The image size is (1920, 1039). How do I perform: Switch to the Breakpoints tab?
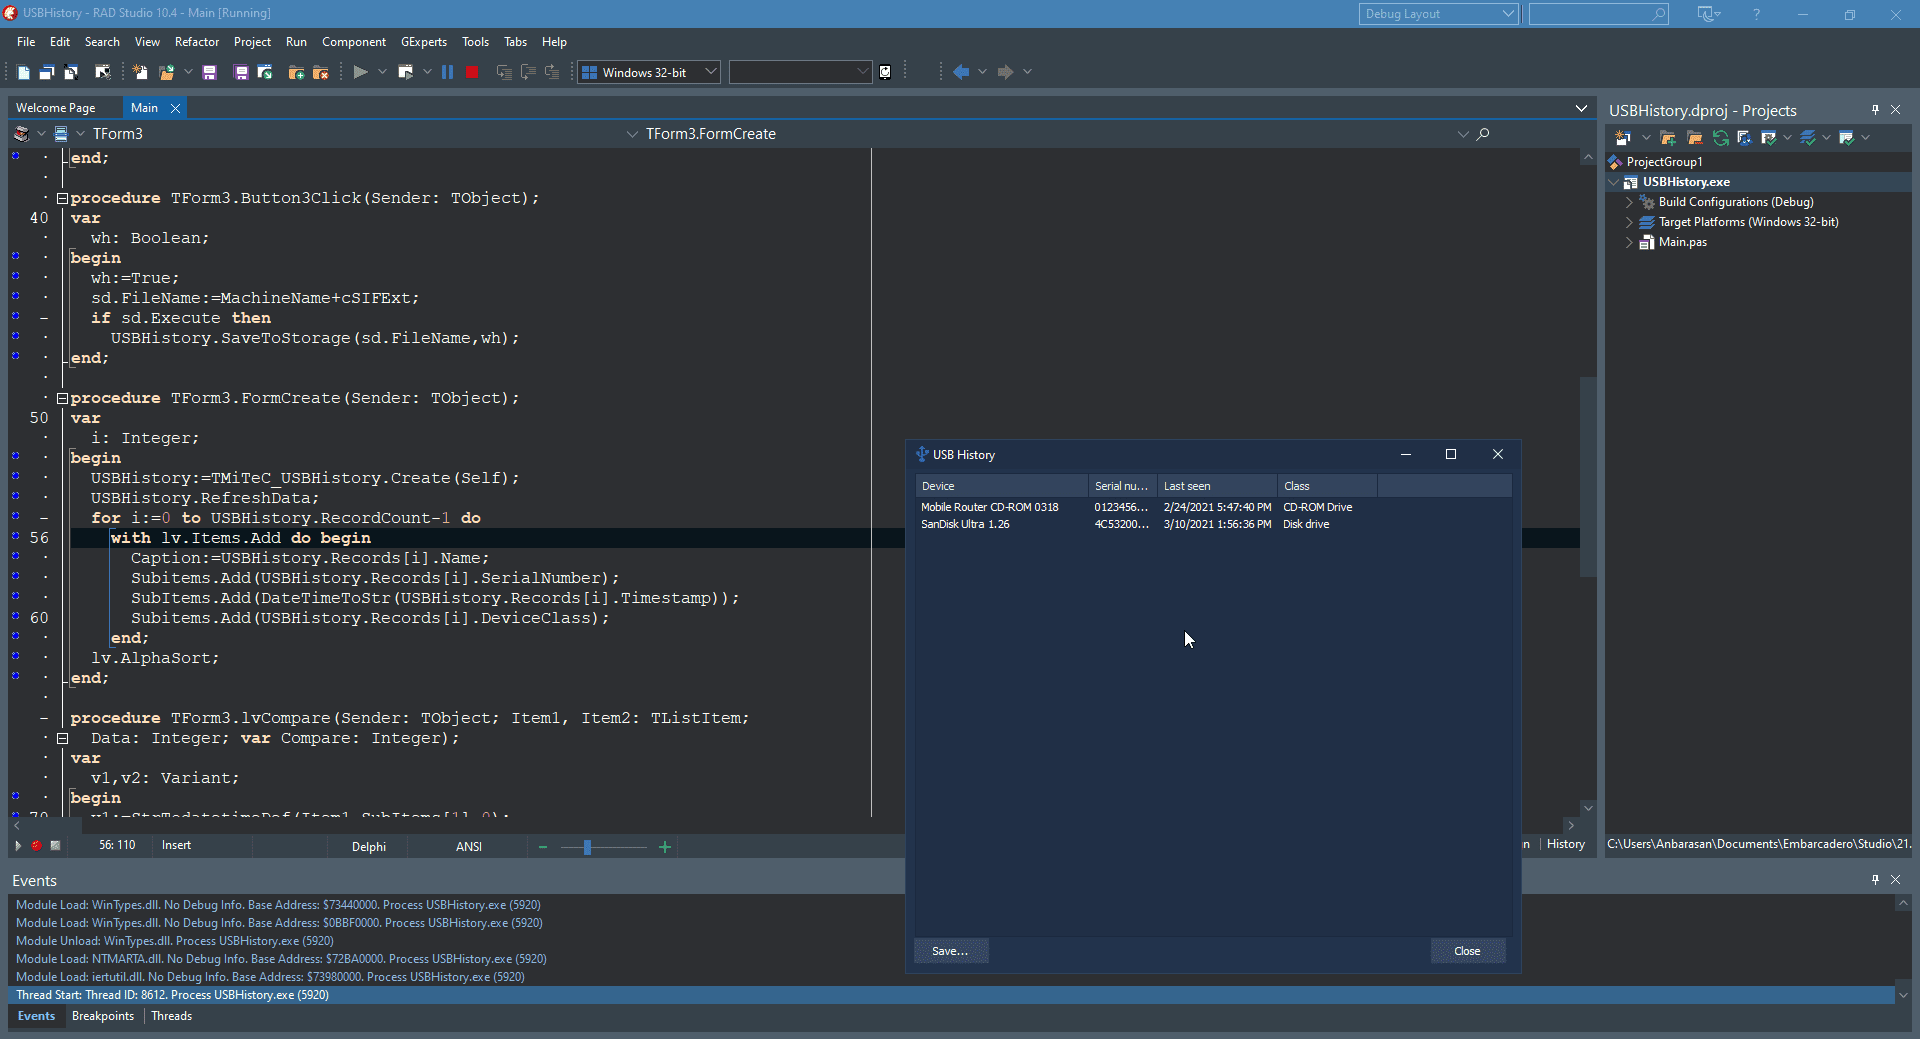(103, 1016)
